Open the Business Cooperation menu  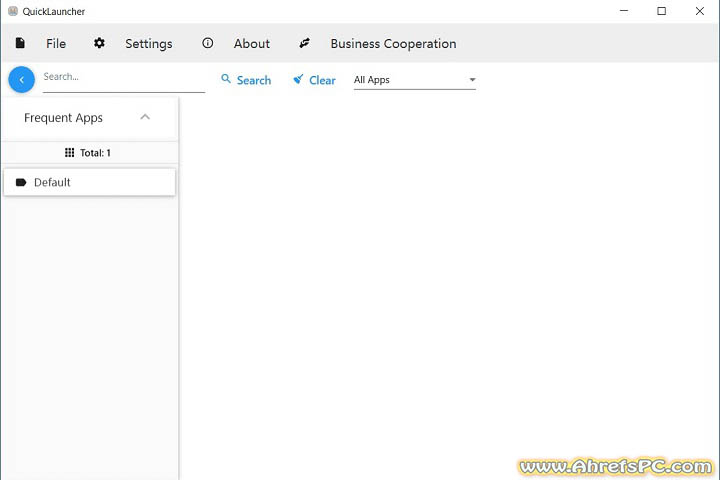(x=393, y=44)
